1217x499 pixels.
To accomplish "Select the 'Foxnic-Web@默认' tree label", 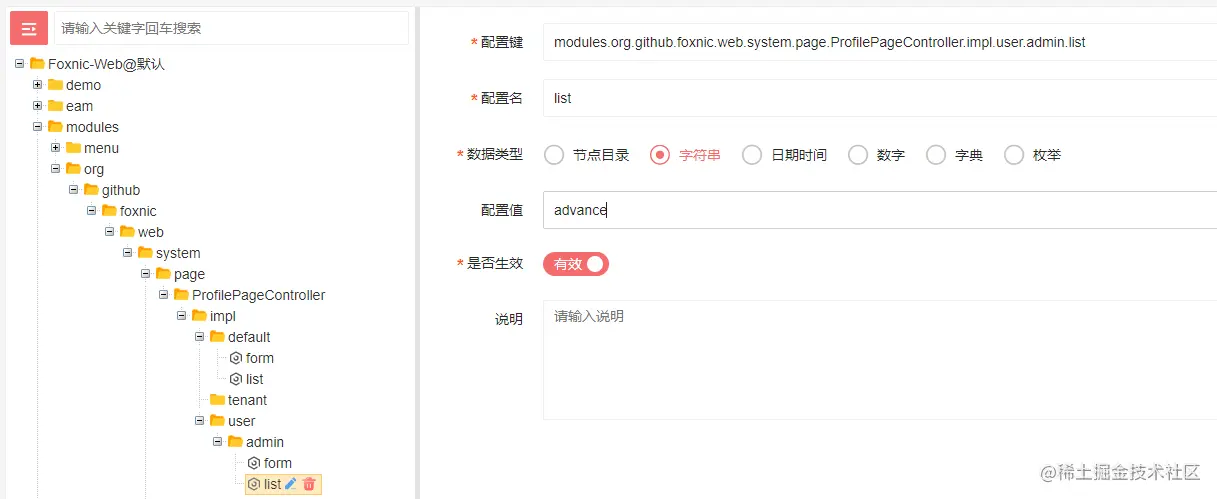I will (106, 64).
